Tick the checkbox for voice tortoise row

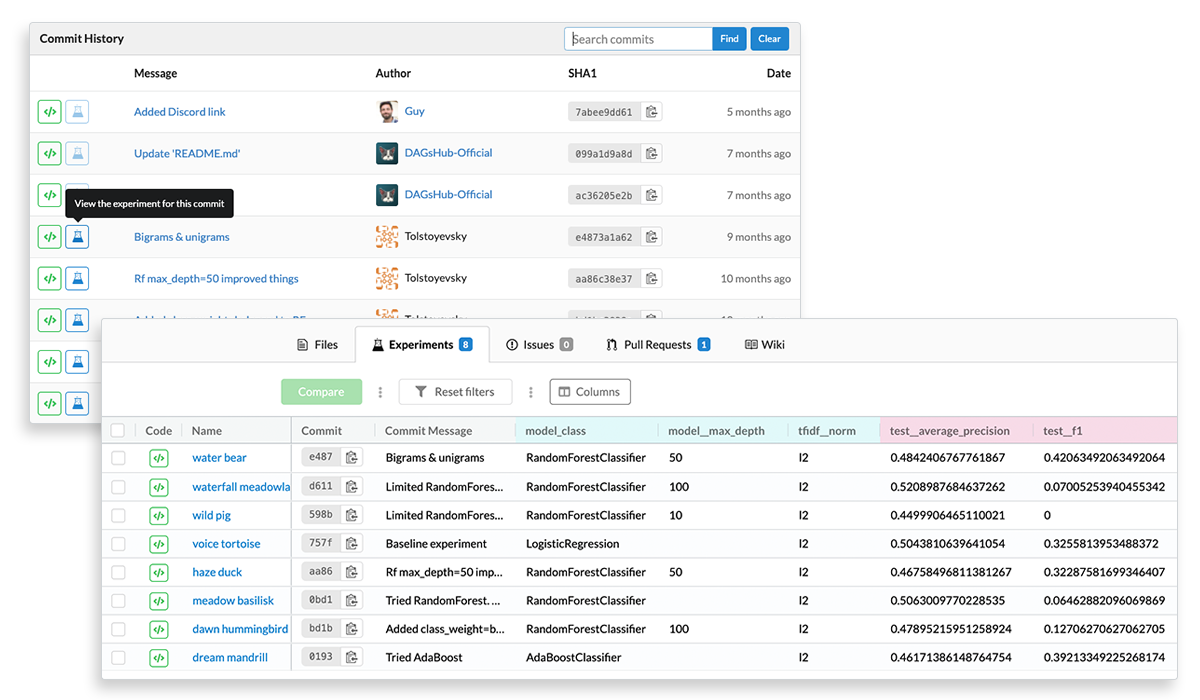[x=118, y=544]
